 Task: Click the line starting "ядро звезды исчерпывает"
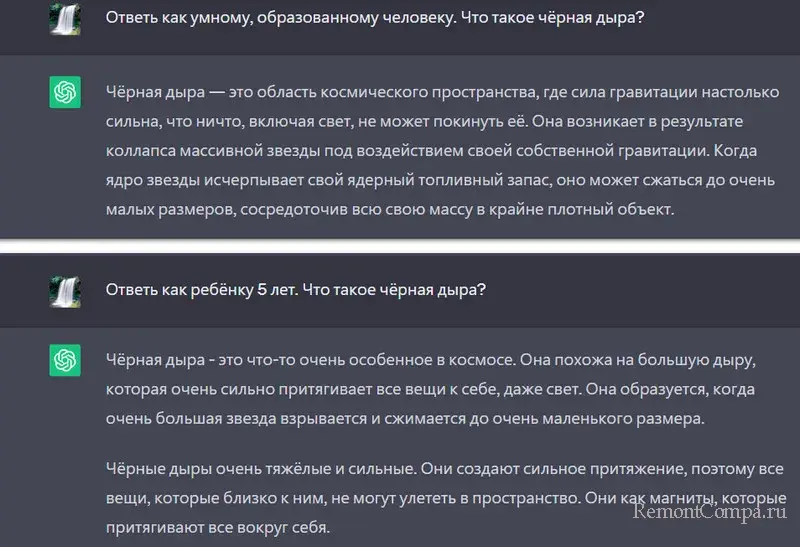pos(440,182)
